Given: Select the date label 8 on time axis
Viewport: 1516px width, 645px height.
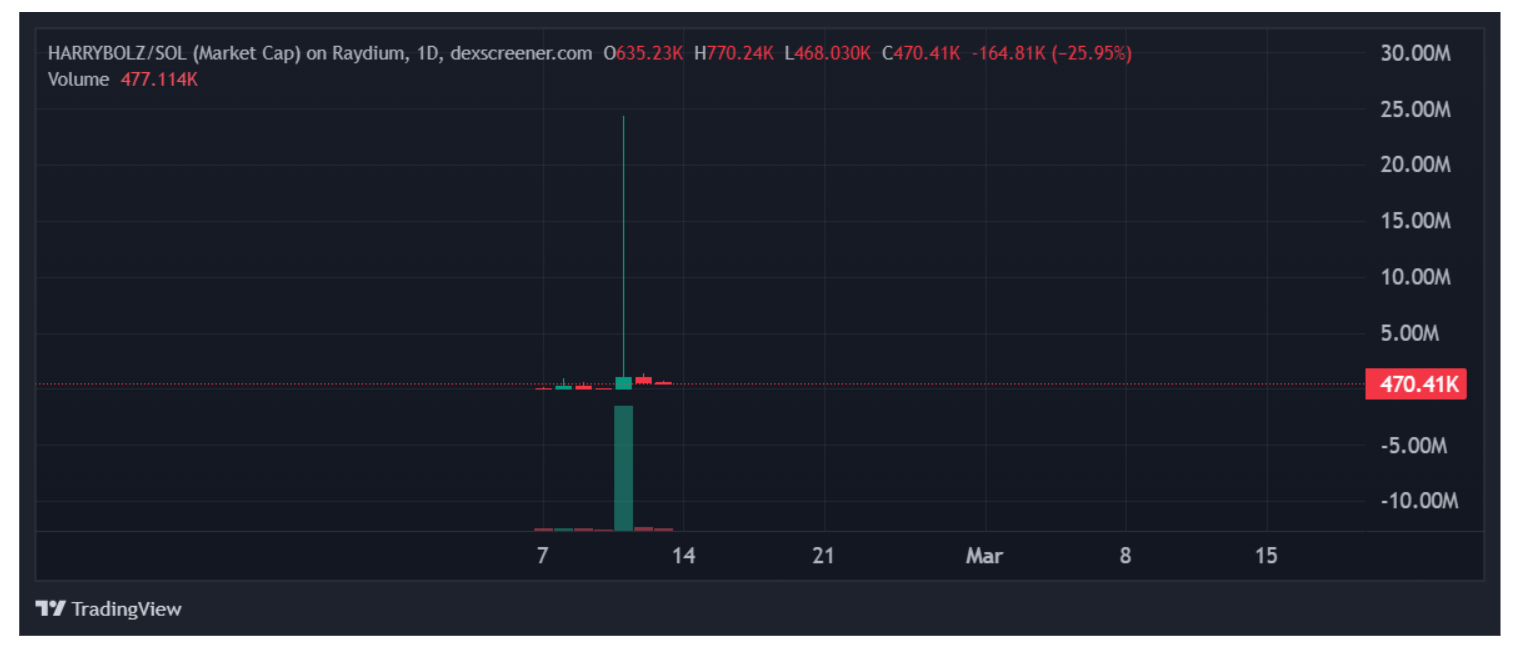Looking at the screenshot, I should 1125,556.
